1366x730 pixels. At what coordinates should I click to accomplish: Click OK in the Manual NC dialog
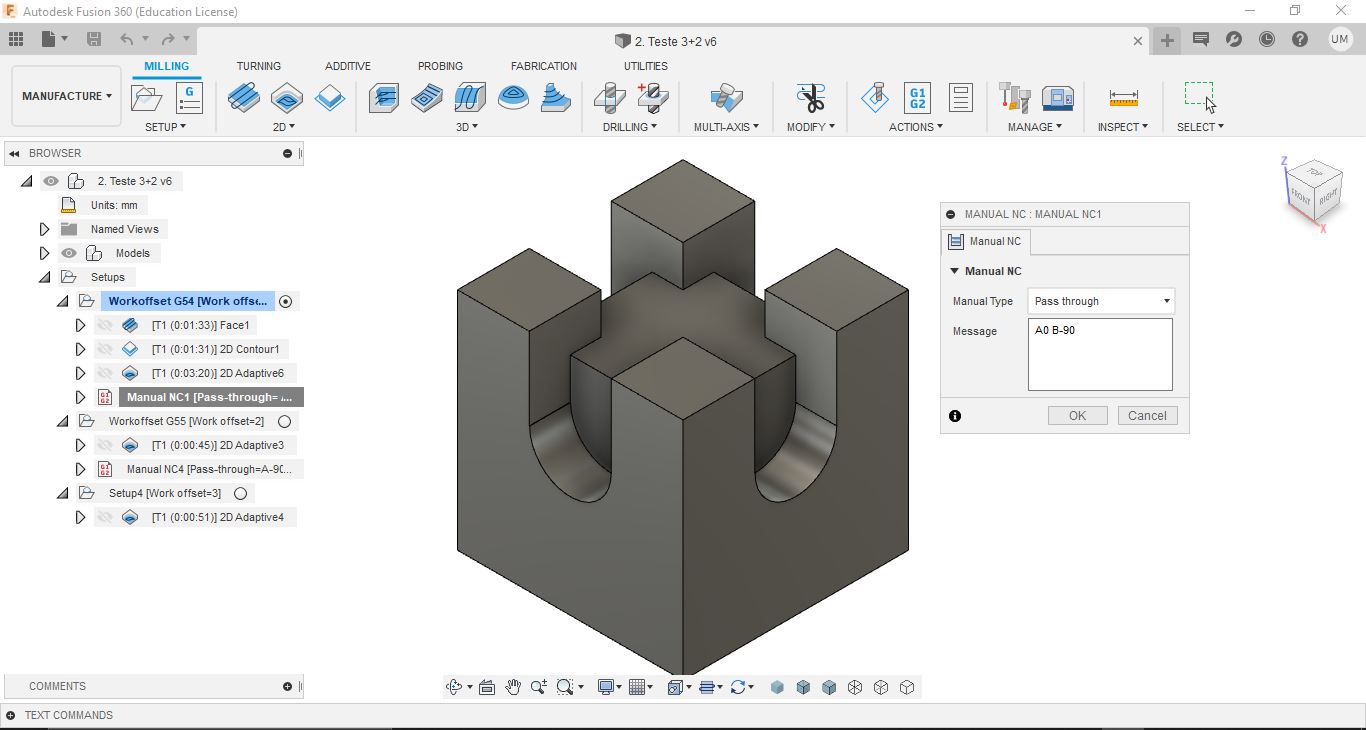tap(1077, 415)
